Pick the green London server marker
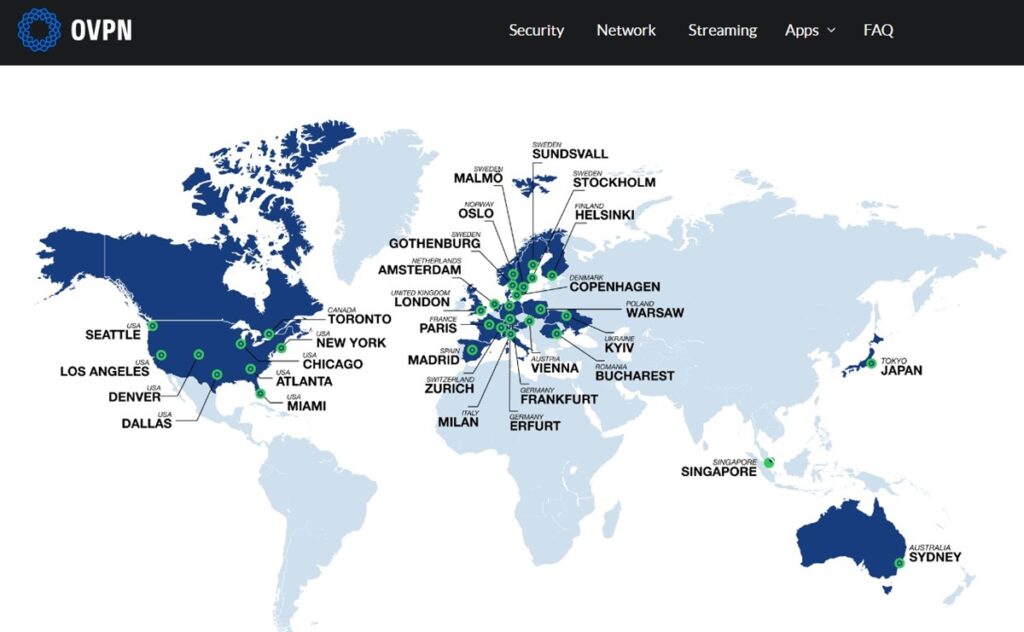The image size is (1024, 632). point(481,310)
